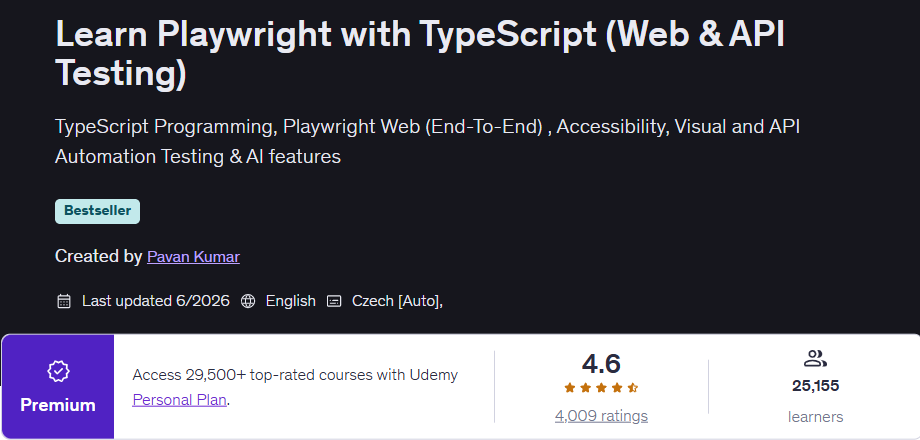Click the closed captions icon beside Czech

point(334,302)
